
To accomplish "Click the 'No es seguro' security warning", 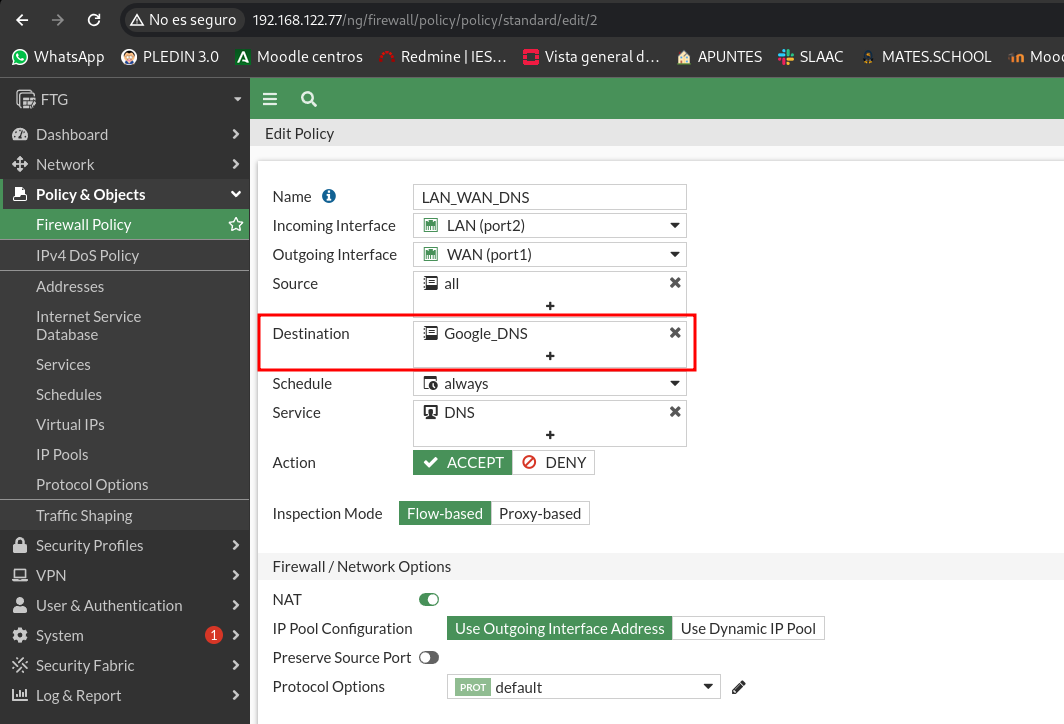I will 183,20.
